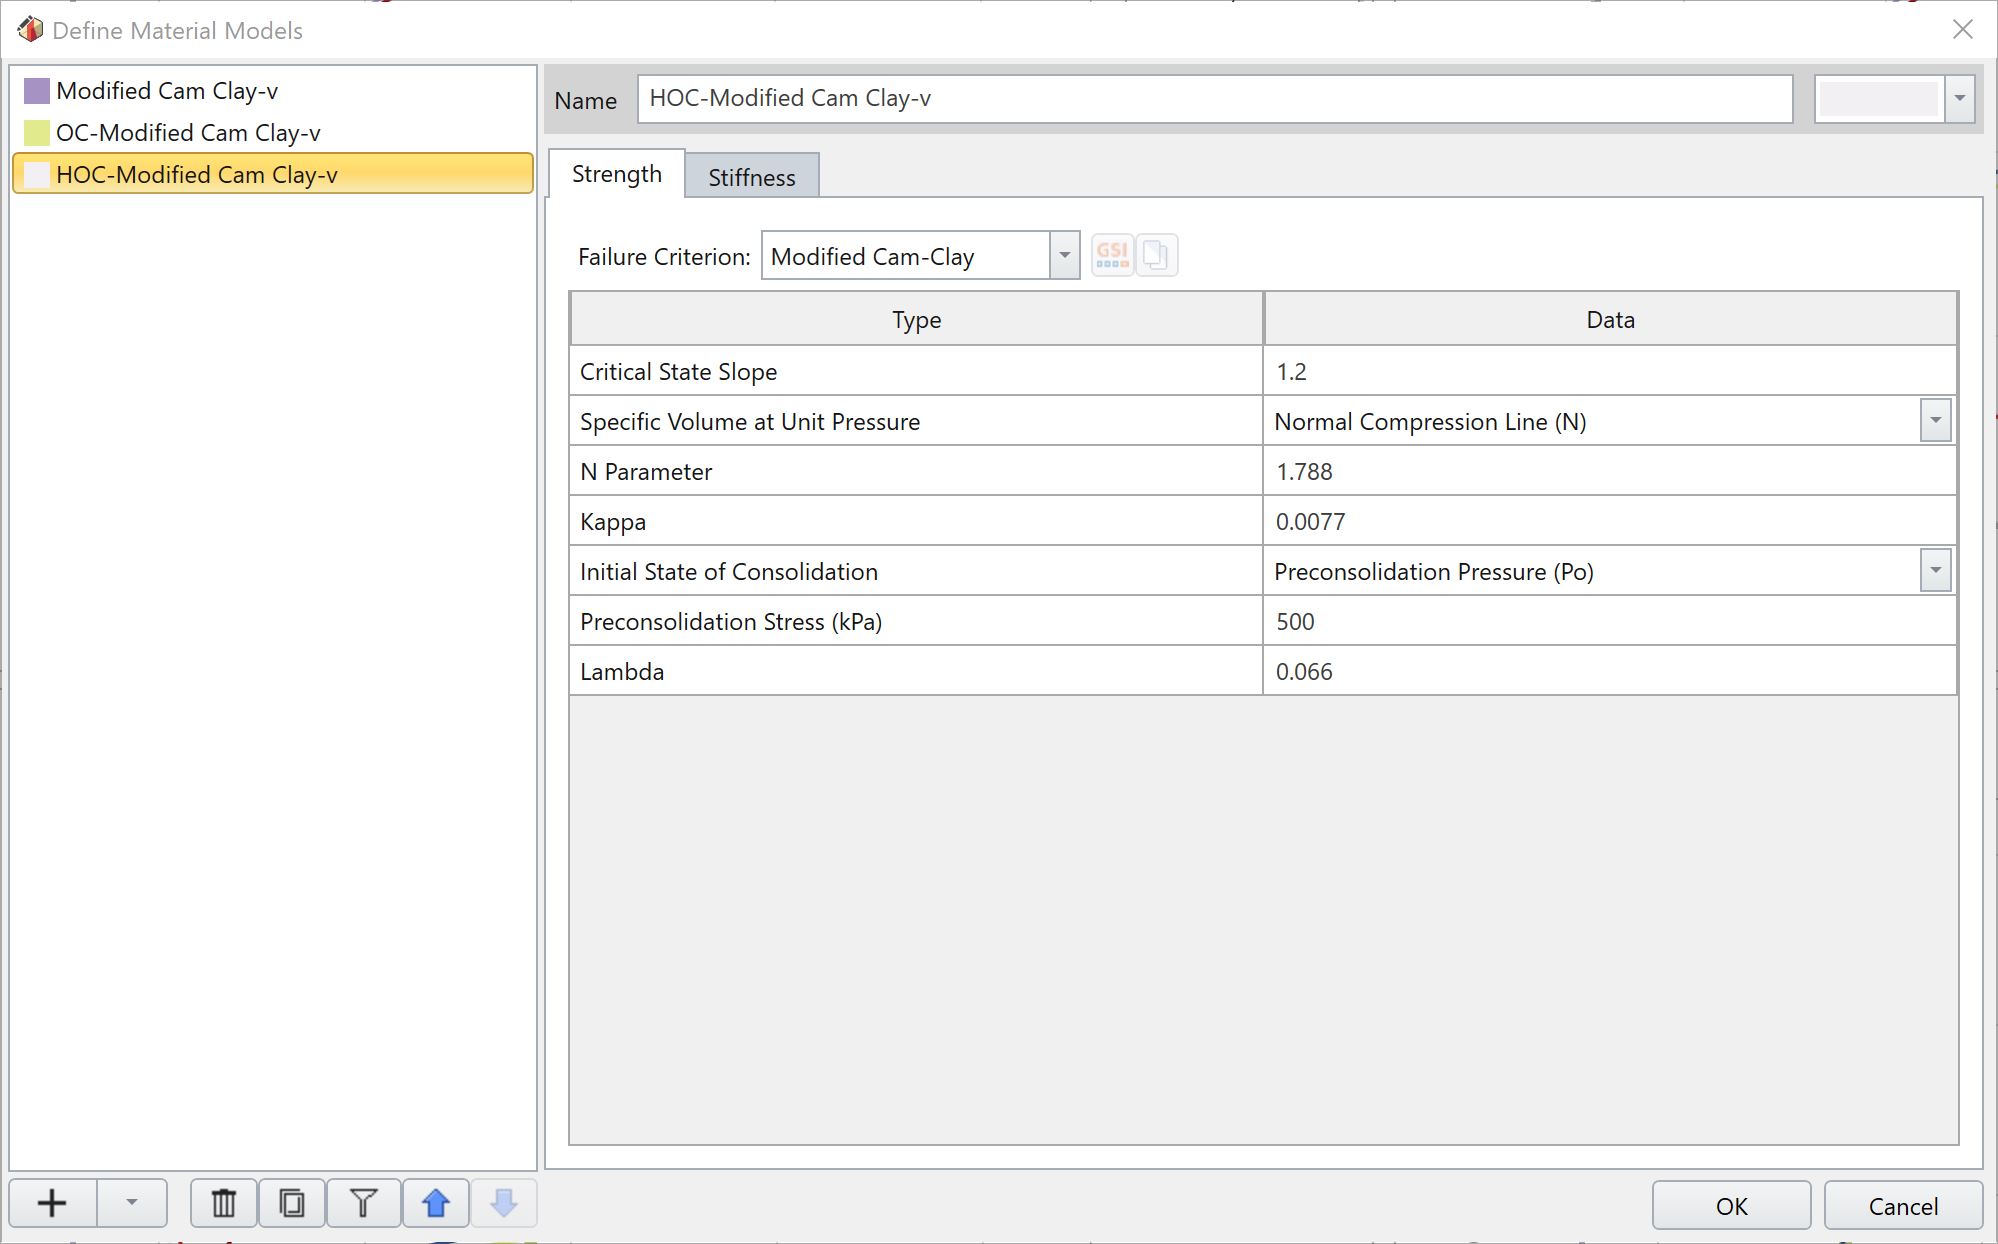Image resolution: width=1998 pixels, height=1244 pixels.
Task: Open the material filter funnel icon
Action: (362, 1203)
